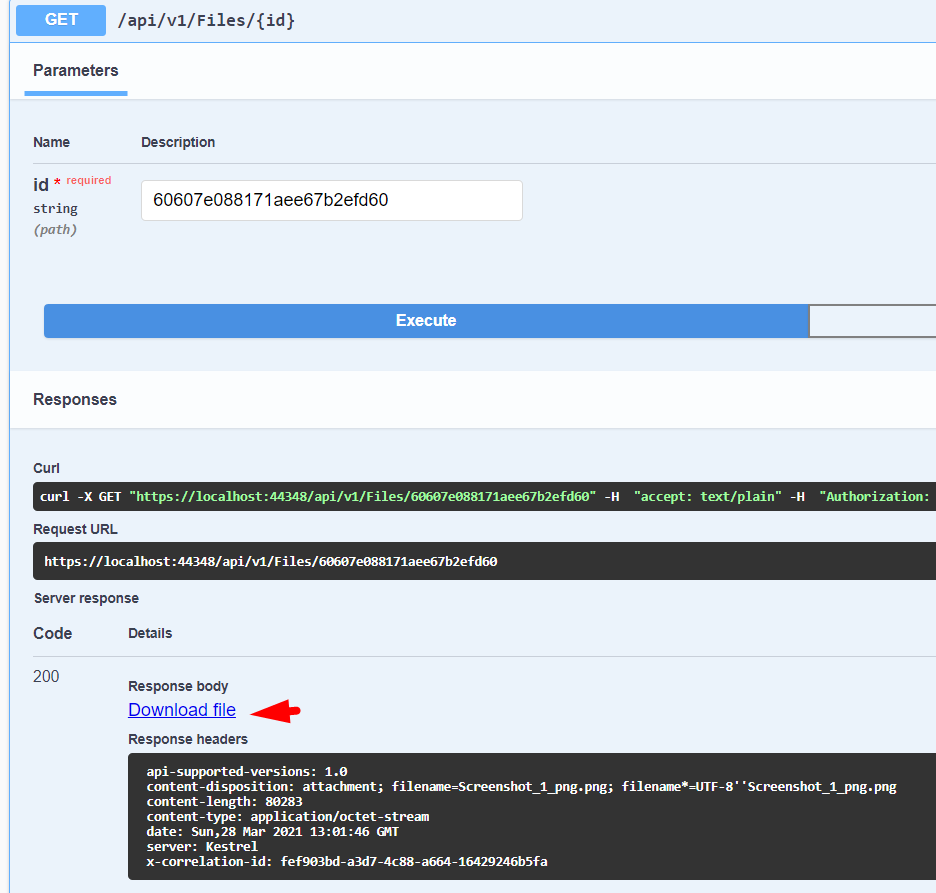The height and width of the screenshot is (893, 936).
Task: Click the blue GET method badge
Action: click(x=60, y=20)
